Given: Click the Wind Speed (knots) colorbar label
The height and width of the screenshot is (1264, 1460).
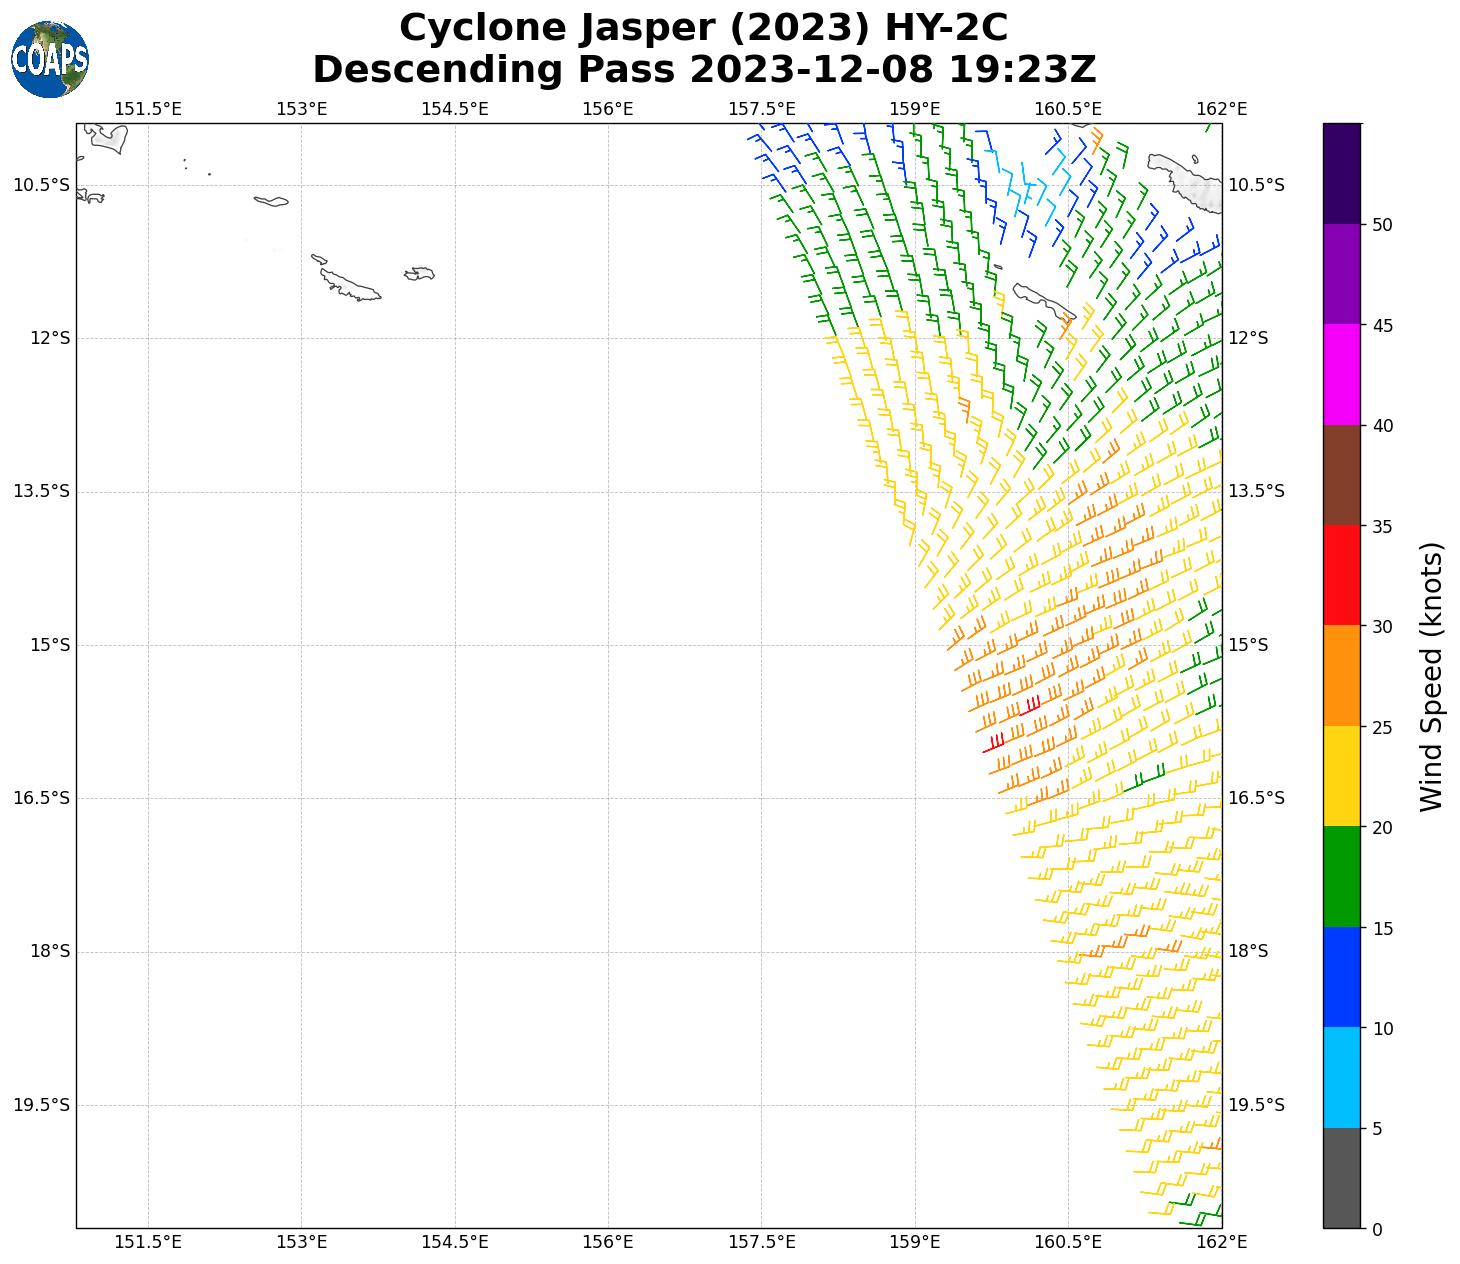Looking at the screenshot, I should [1432, 676].
